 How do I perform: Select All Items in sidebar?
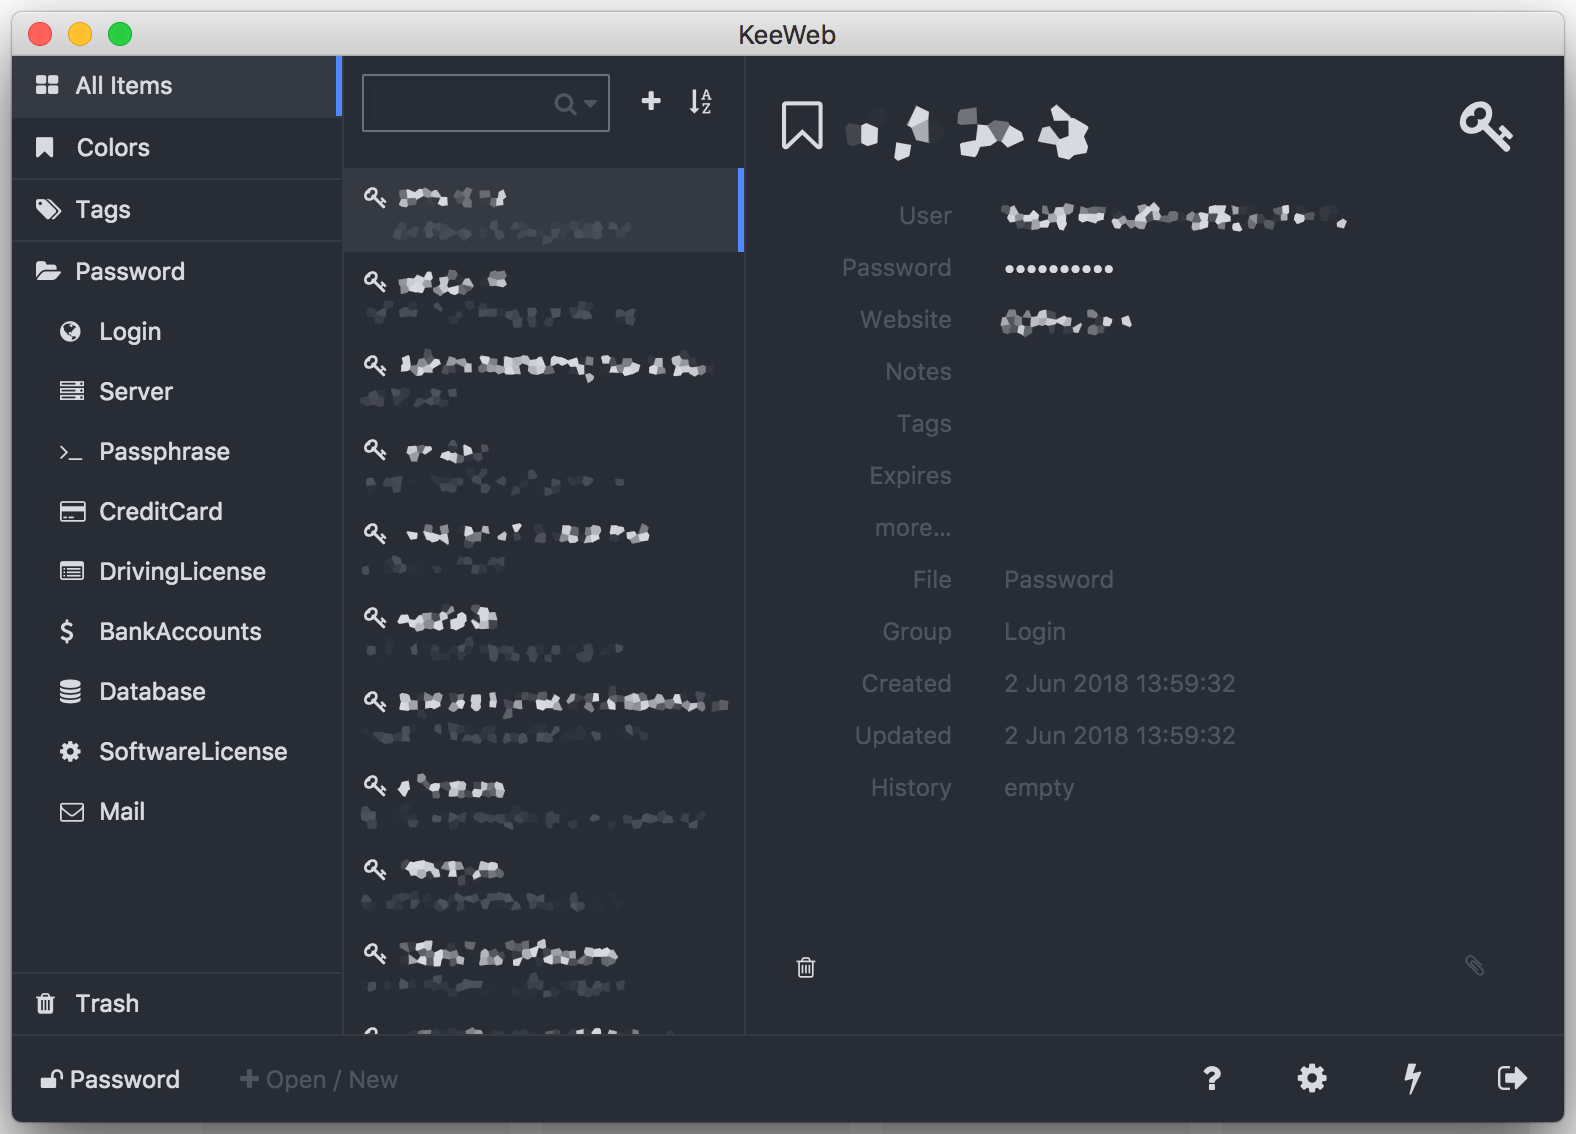click(x=123, y=86)
